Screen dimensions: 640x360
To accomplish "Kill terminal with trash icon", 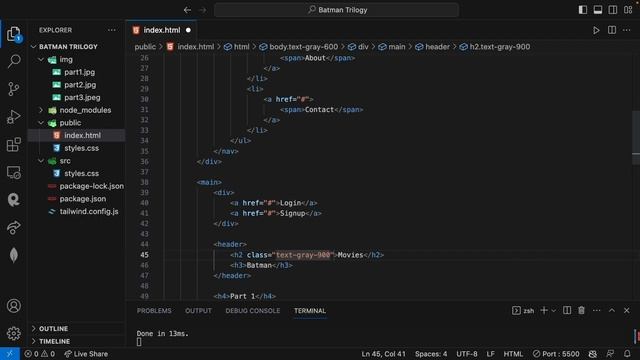I will point(581,311).
